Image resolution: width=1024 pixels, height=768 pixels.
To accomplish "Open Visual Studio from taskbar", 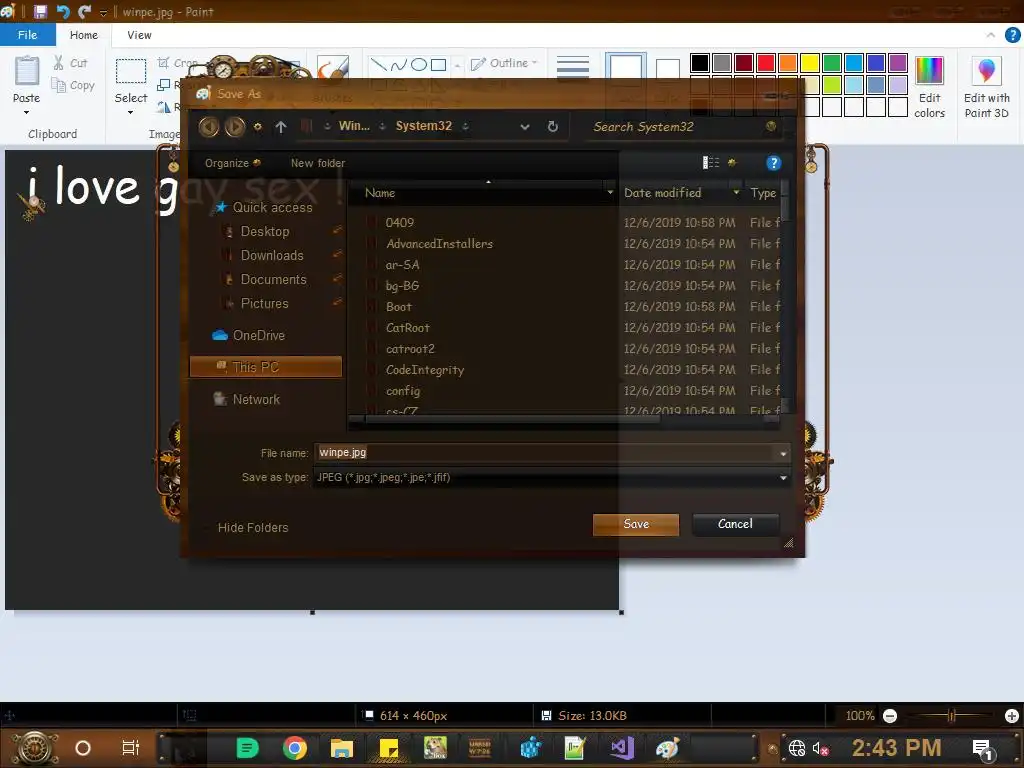I will point(622,748).
